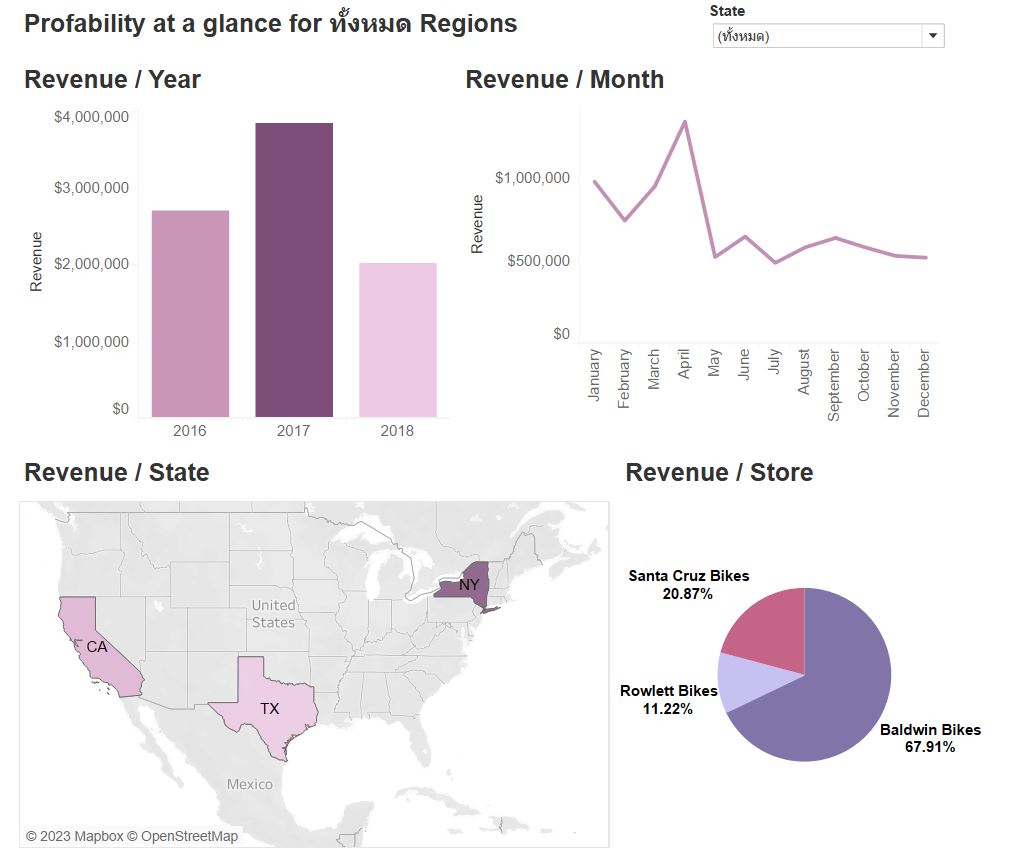Click the January axis label
1028x854 pixels.
594,375
